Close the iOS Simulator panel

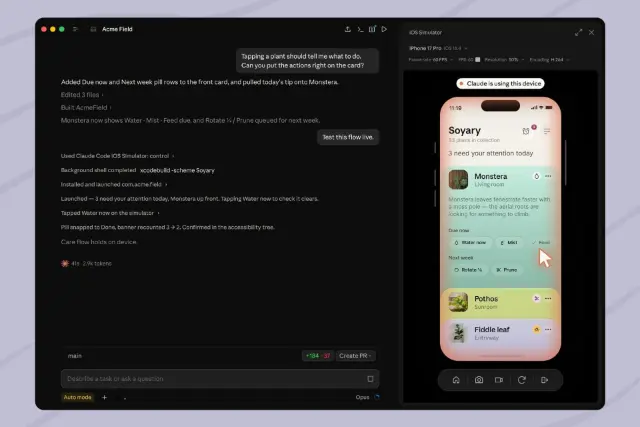click(x=591, y=32)
